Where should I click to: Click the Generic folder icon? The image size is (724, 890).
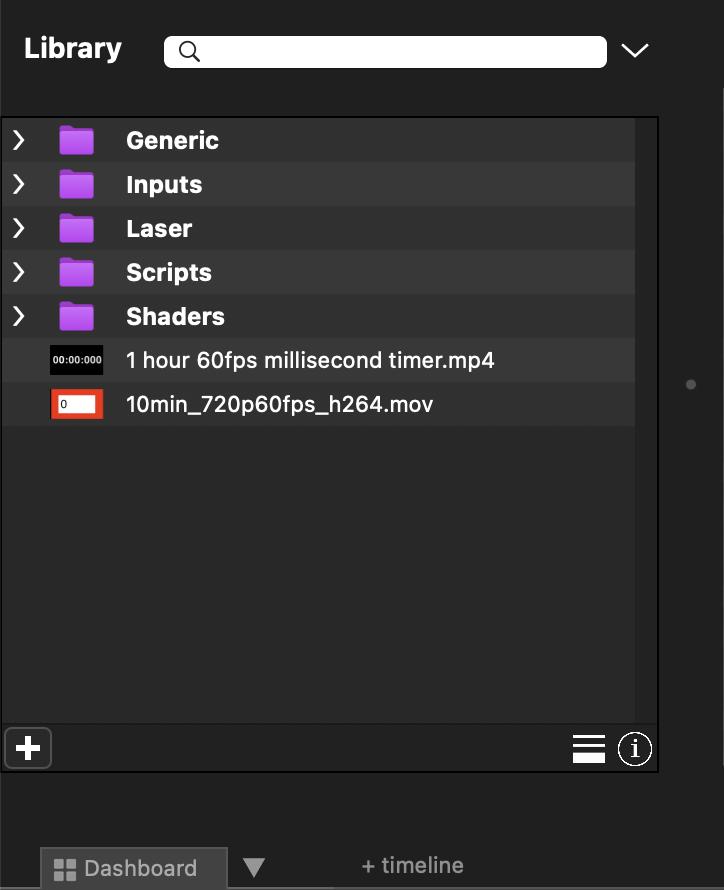[76, 141]
